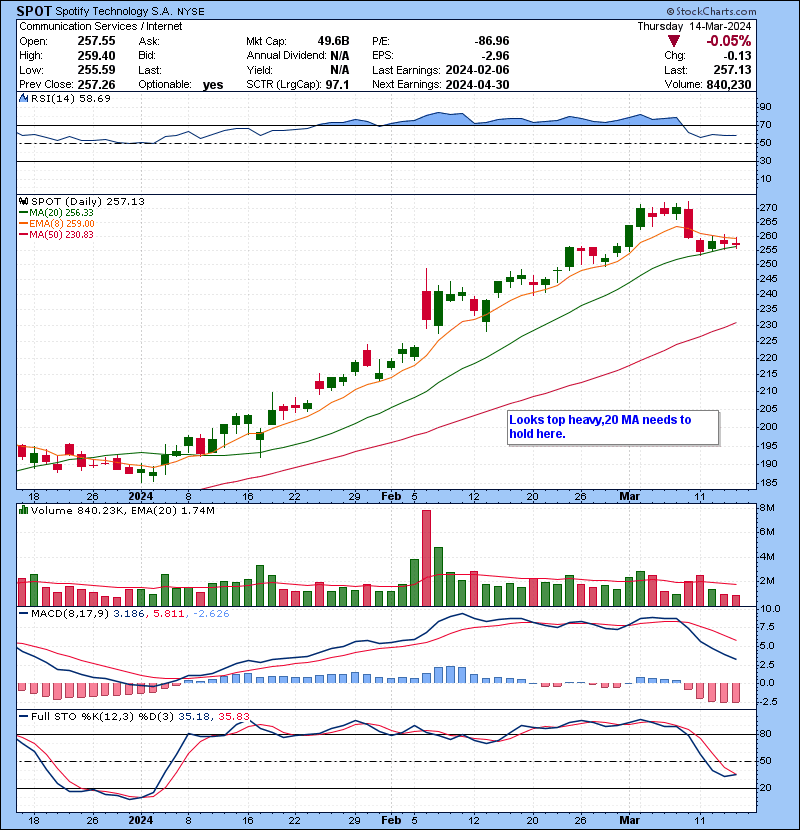This screenshot has width=800, height=830.
Task: Click the 90 tick on the RSI axis
Action: (766, 107)
